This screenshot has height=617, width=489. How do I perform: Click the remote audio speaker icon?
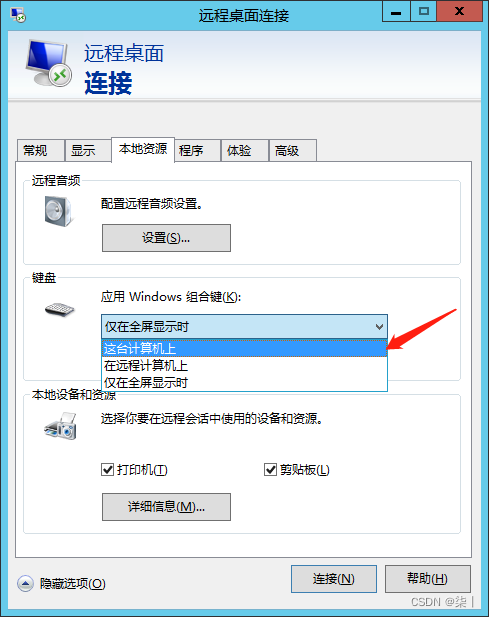(x=58, y=211)
